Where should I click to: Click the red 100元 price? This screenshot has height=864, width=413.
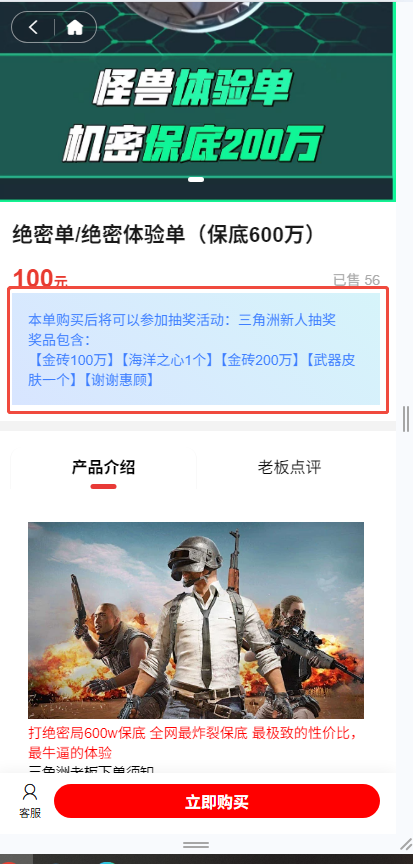(x=40, y=278)
